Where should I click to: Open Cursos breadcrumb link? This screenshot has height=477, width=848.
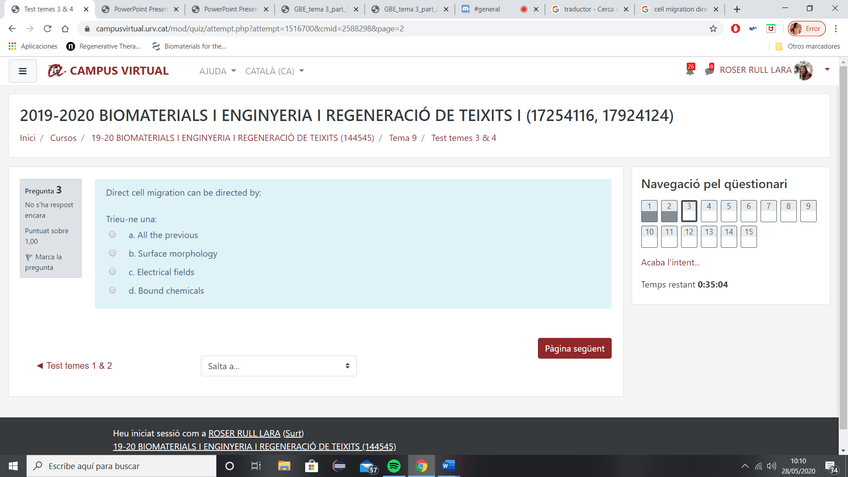(63, 138)
